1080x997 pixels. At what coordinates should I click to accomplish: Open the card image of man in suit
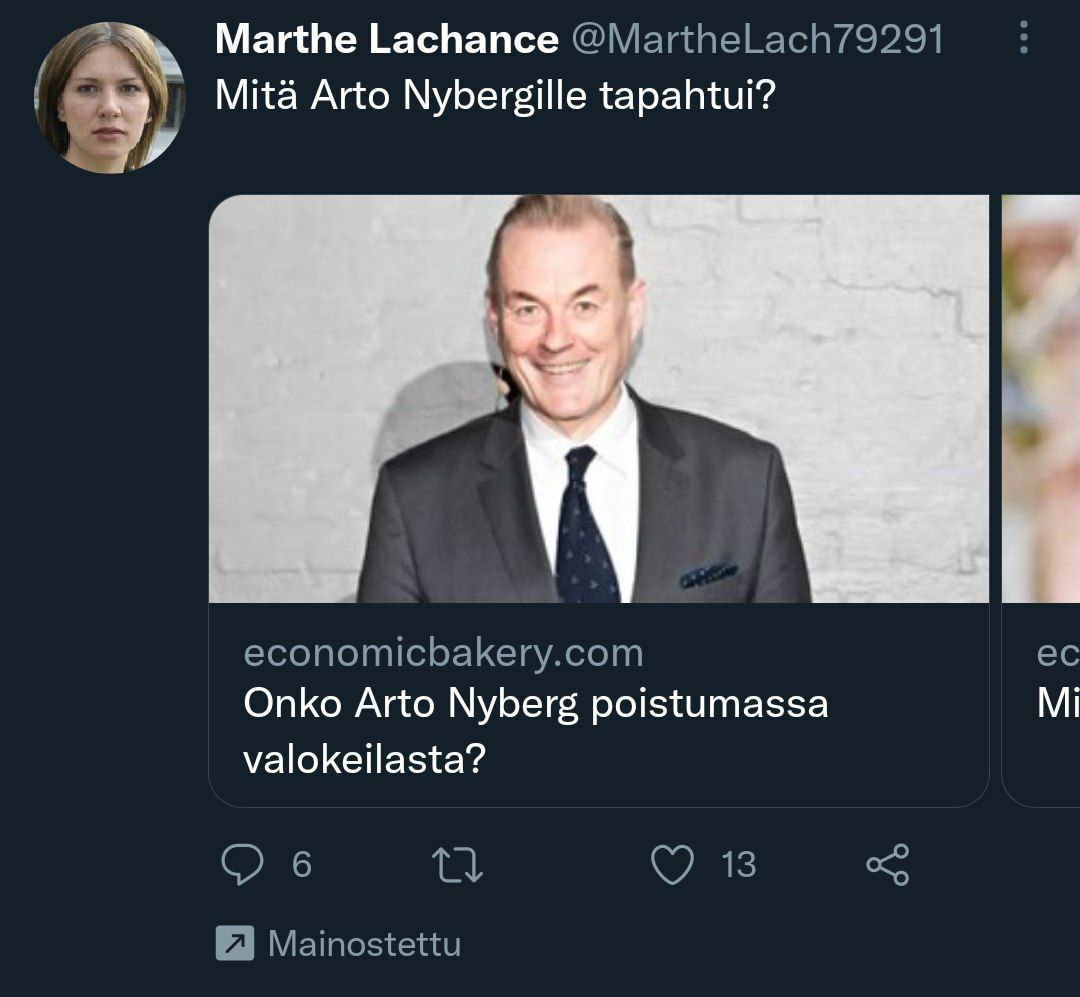[598, 399]
